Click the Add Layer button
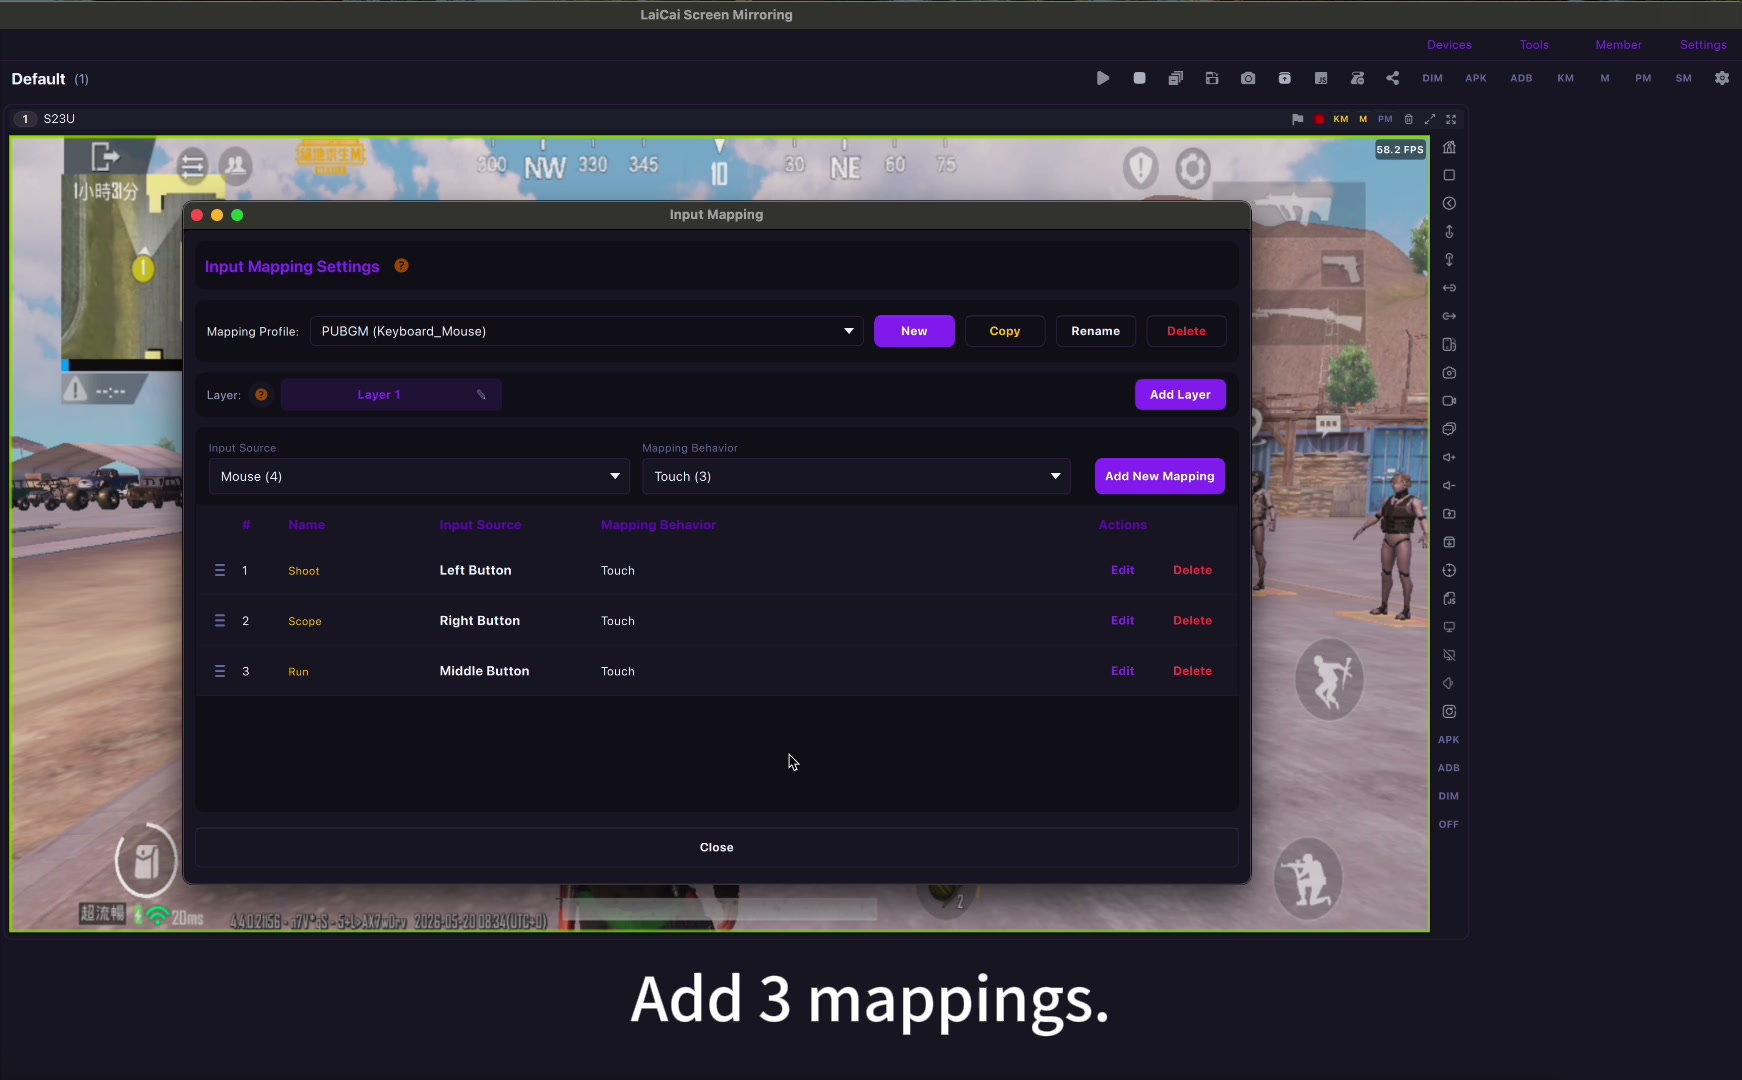Image resolution: width=1742 pixels, height=1080 pixels. 1180,395
